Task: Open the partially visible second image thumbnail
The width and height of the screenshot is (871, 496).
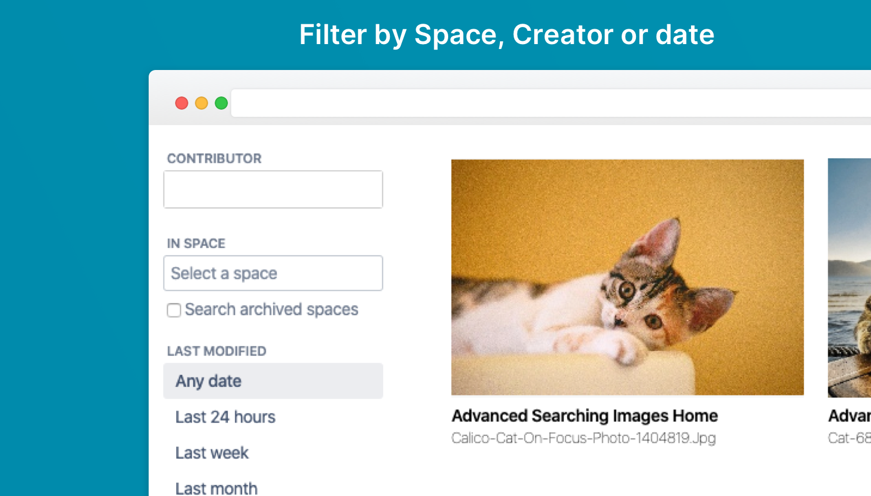Action: pyautogui.click(x=850, y=277)
